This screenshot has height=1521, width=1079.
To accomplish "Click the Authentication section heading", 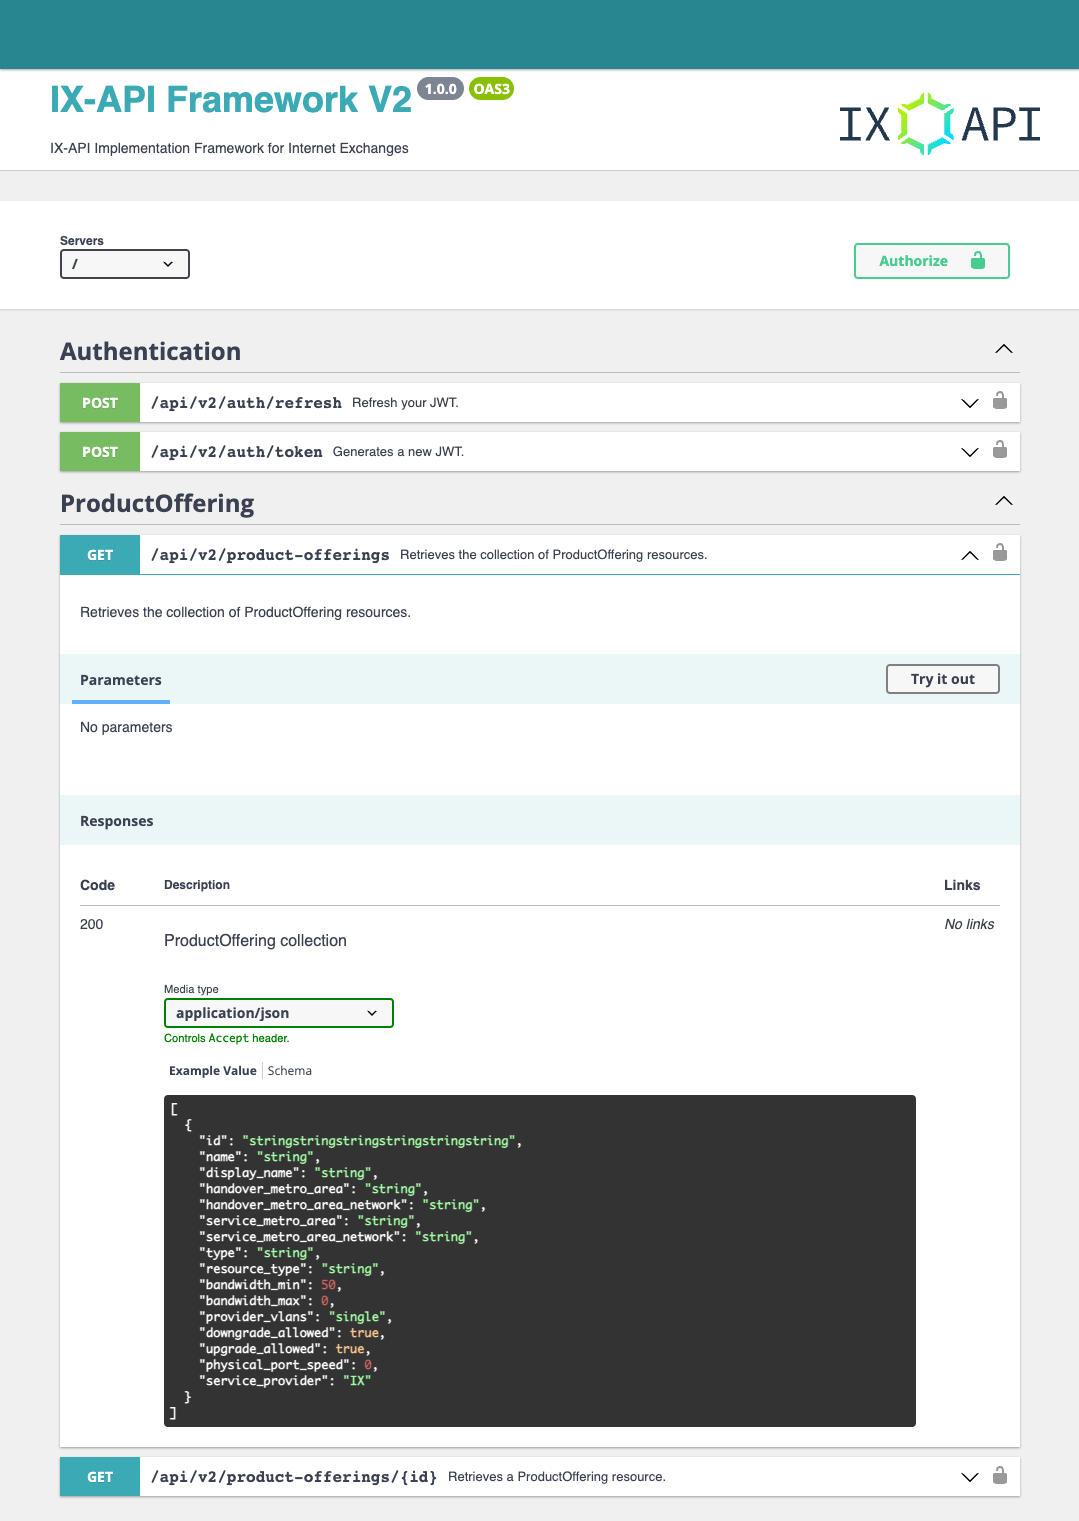I will pos(151,352).
